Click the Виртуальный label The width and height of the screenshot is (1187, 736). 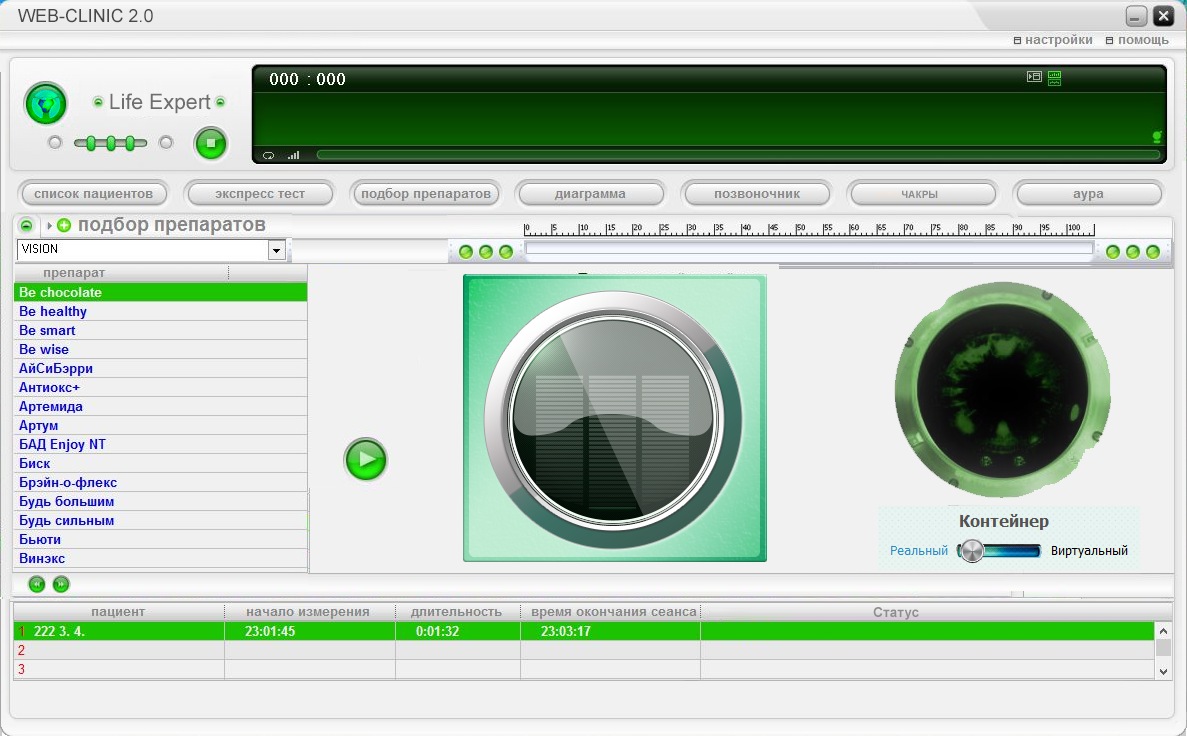pyautogui.click(x=1089, y=550)
